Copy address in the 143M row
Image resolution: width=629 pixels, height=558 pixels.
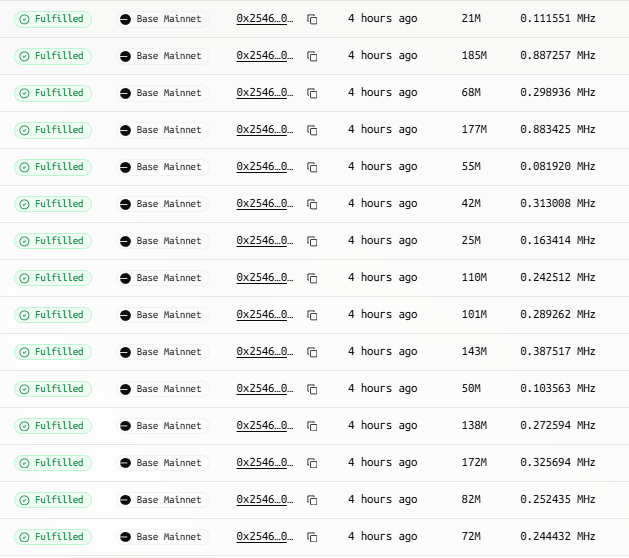click(x=312, y=352)
